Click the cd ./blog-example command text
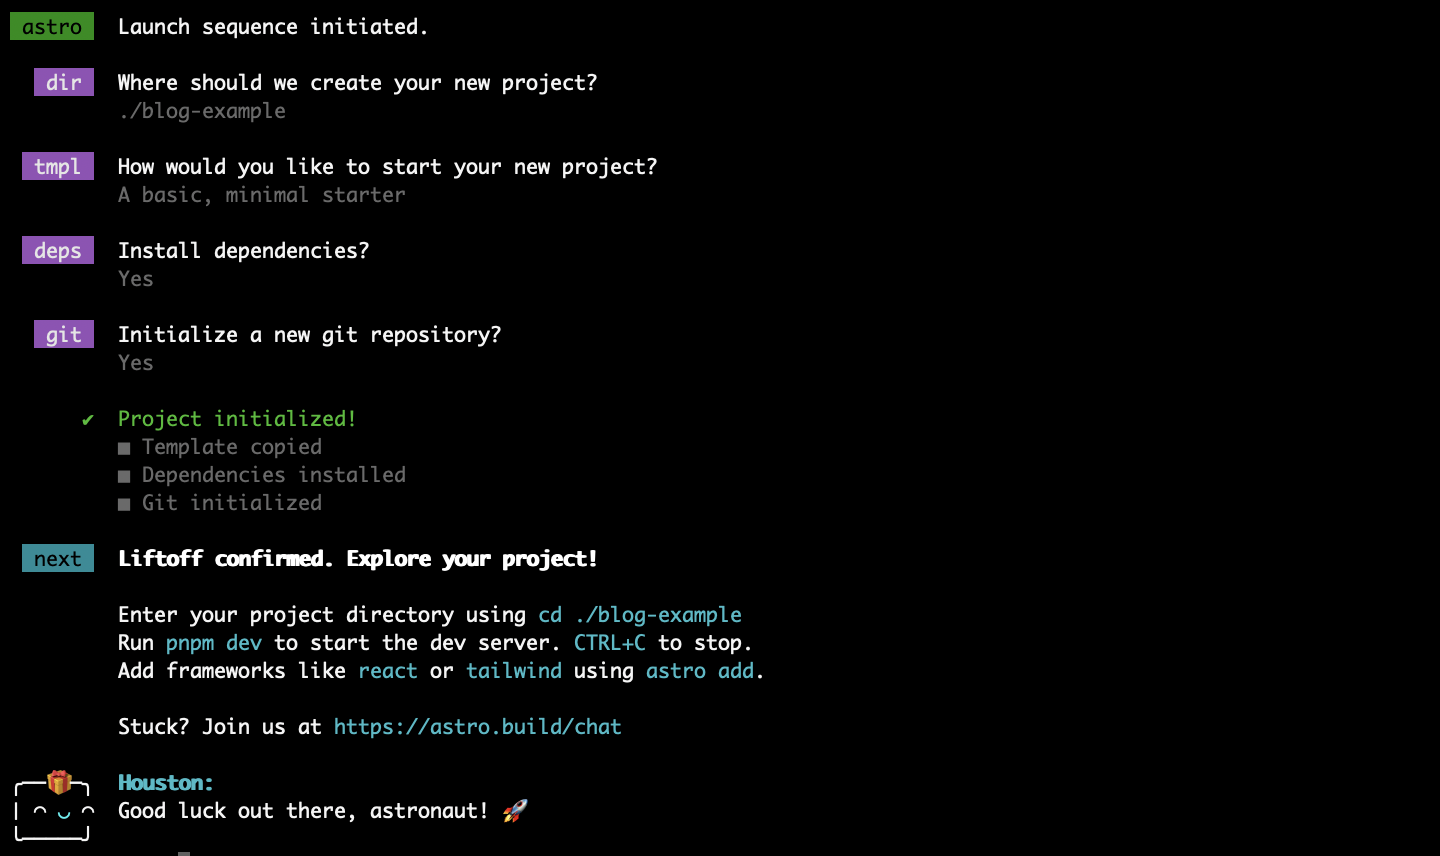The height and width of the screenshot is (856, 1440). (x=640, y=615)
